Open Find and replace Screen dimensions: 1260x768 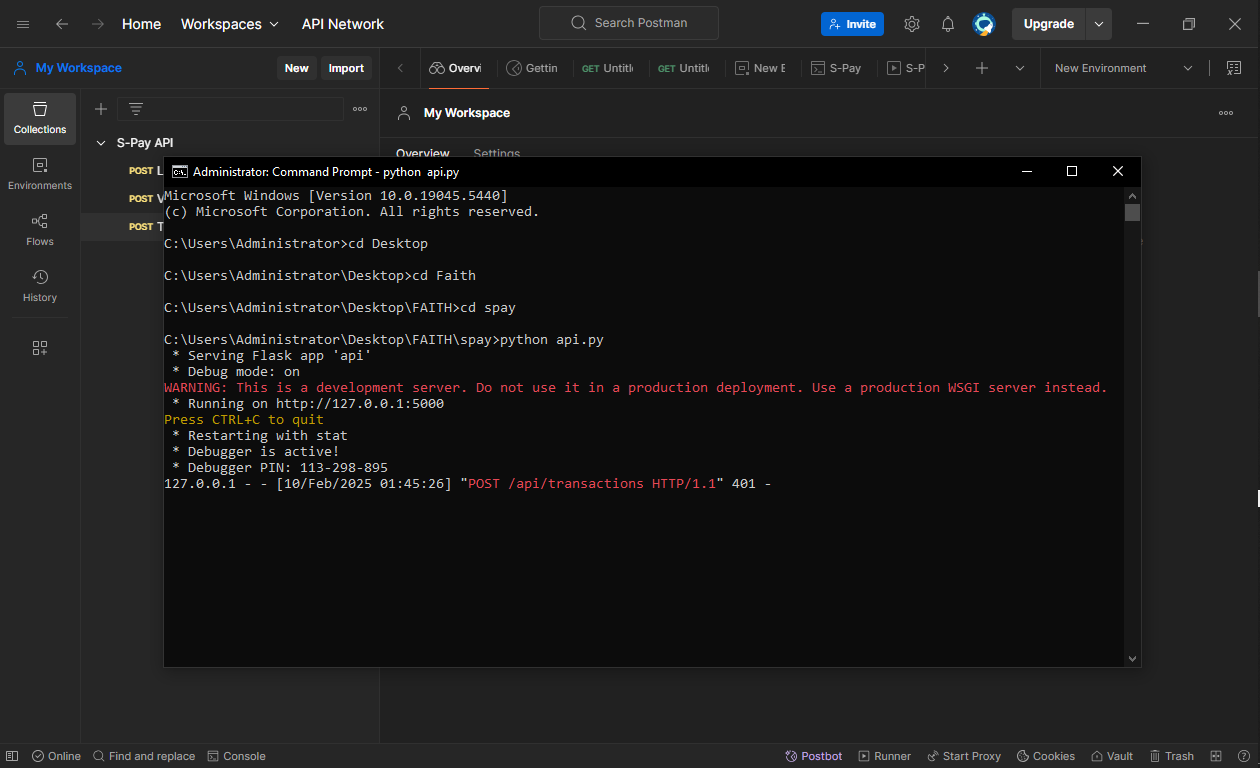144,756
